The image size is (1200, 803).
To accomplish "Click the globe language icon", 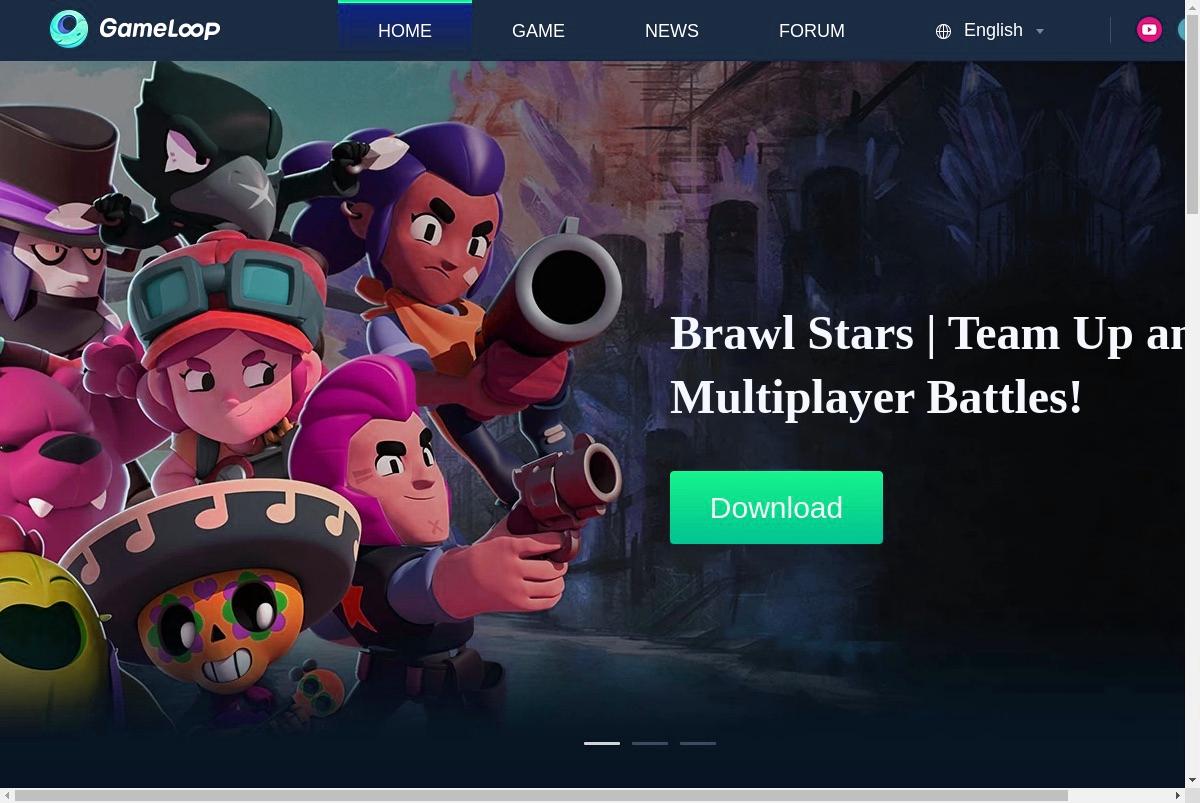I will 943,31.
